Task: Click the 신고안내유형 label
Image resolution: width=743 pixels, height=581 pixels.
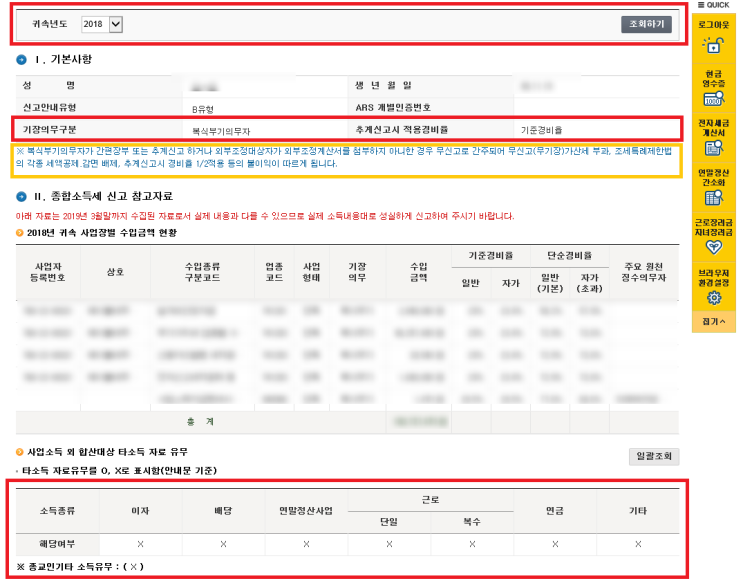Action: [49, 108]
